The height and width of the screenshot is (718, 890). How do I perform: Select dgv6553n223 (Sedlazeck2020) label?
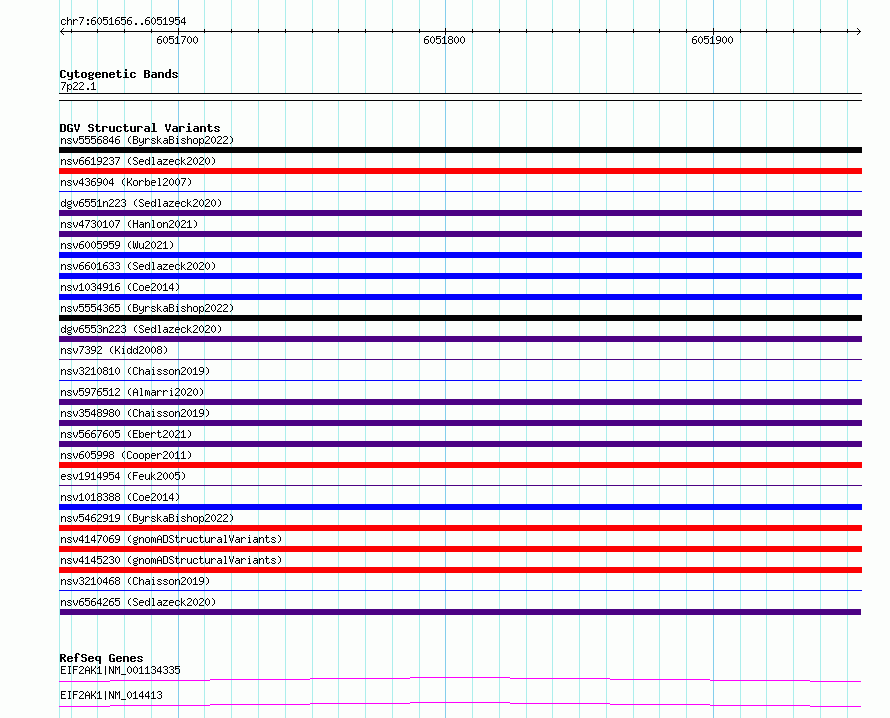point(141,329)
